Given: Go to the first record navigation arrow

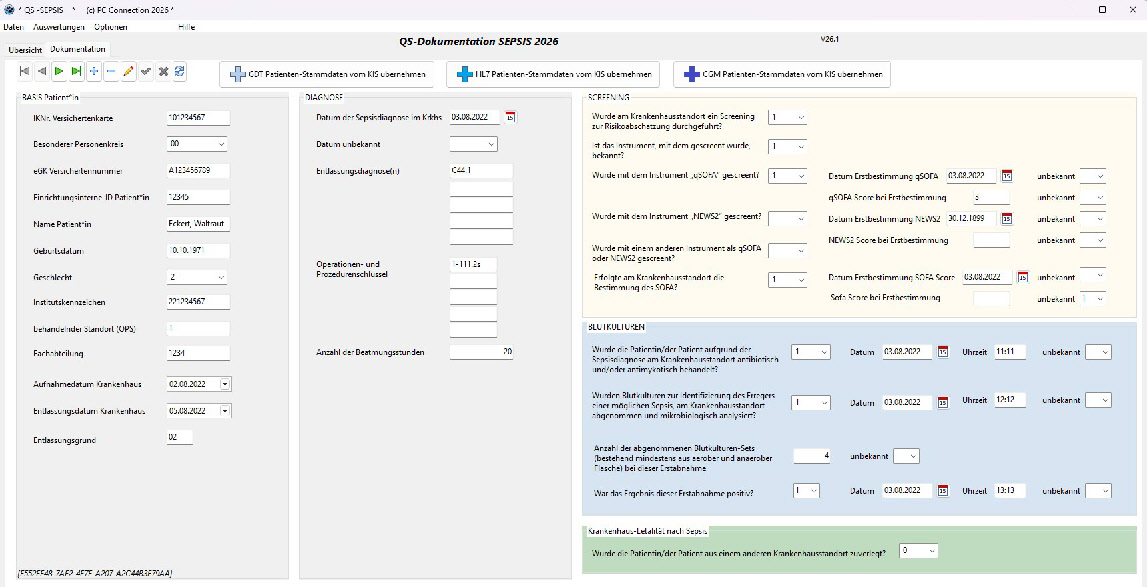Looking at the screenshot, I should [24, 71].
